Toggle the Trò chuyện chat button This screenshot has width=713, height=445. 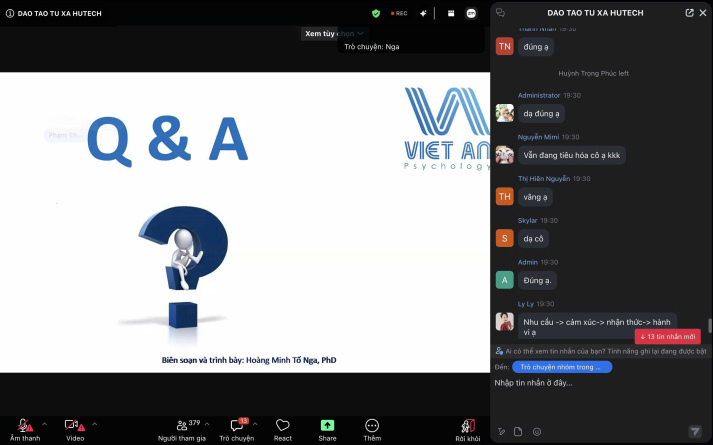[x=237, y=430]
